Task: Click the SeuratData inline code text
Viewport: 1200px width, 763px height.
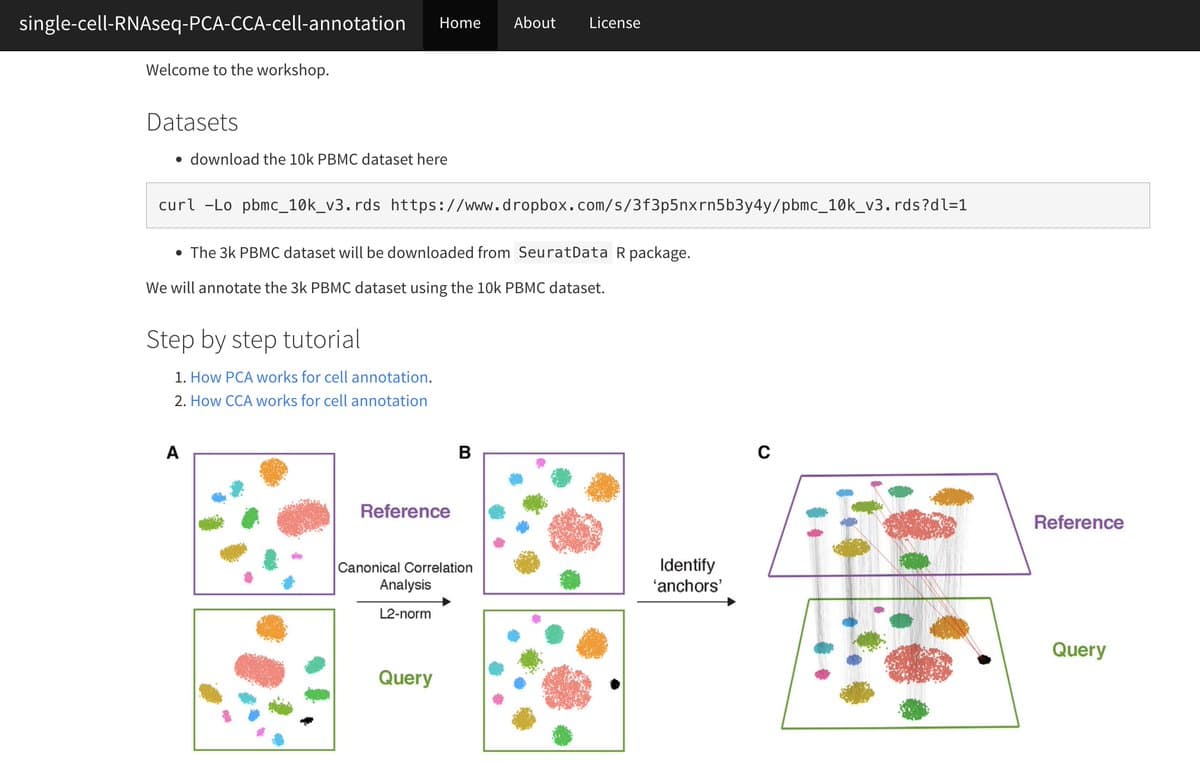Action: (x=566, y=252)
